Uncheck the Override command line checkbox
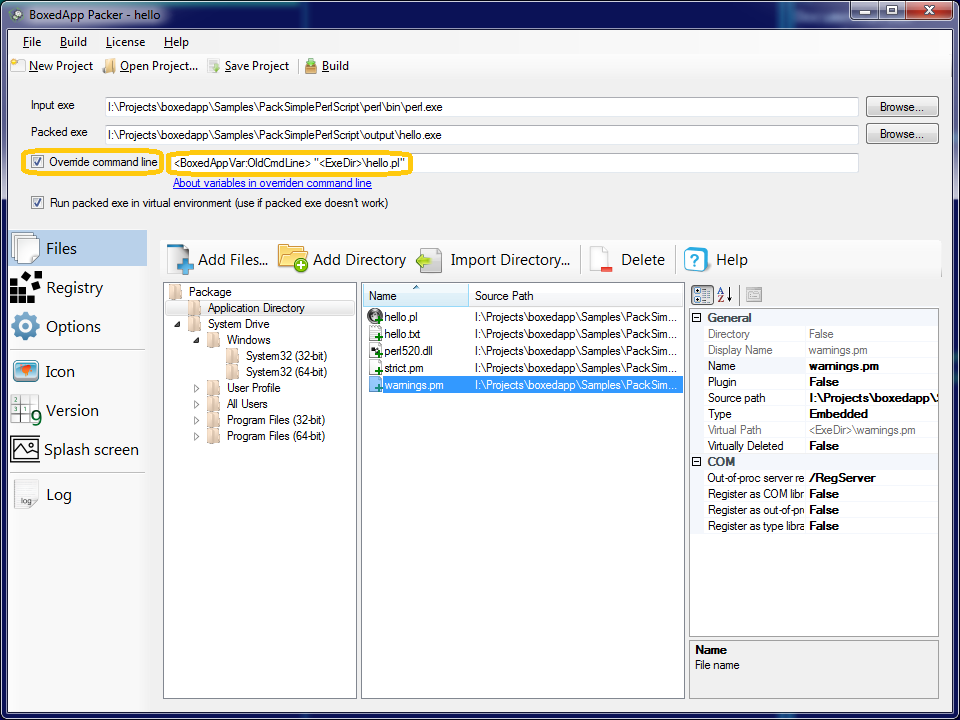This screenshot has height=720, width=960. tap(37, 161)
